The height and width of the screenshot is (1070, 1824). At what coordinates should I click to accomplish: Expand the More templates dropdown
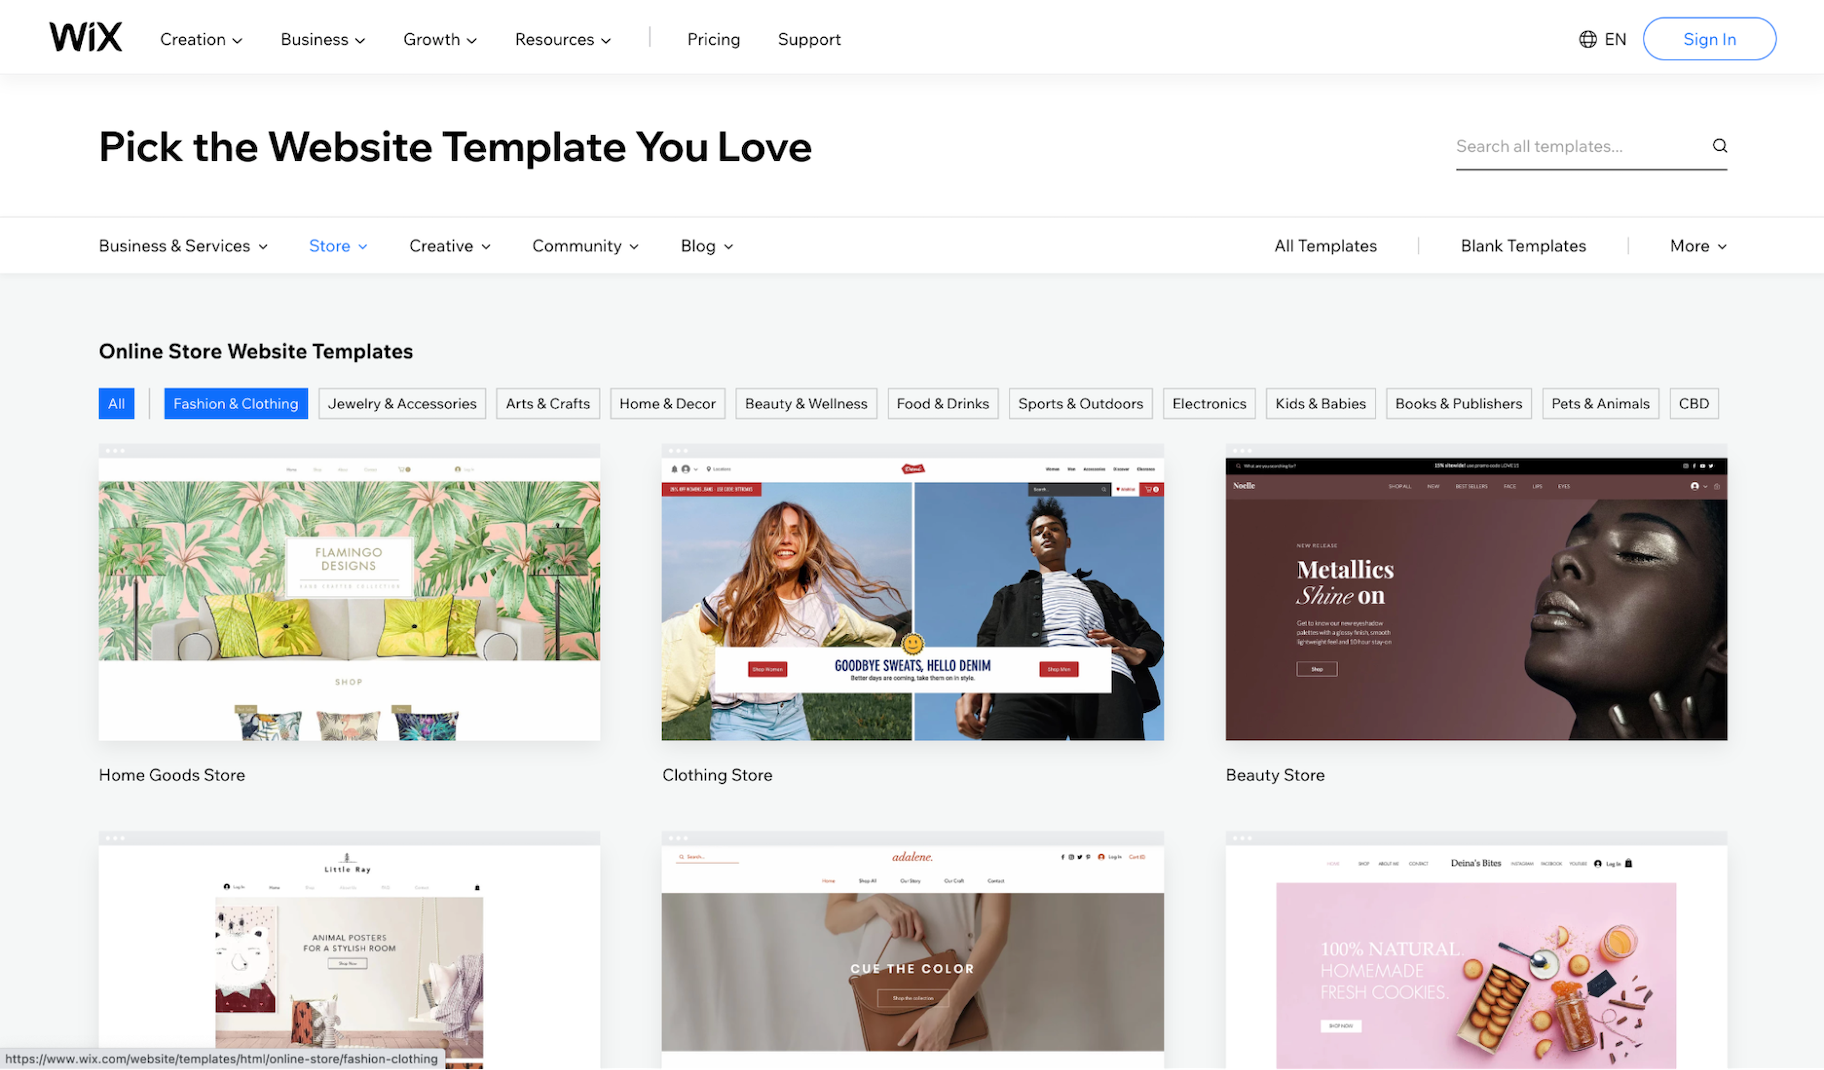1697,246
